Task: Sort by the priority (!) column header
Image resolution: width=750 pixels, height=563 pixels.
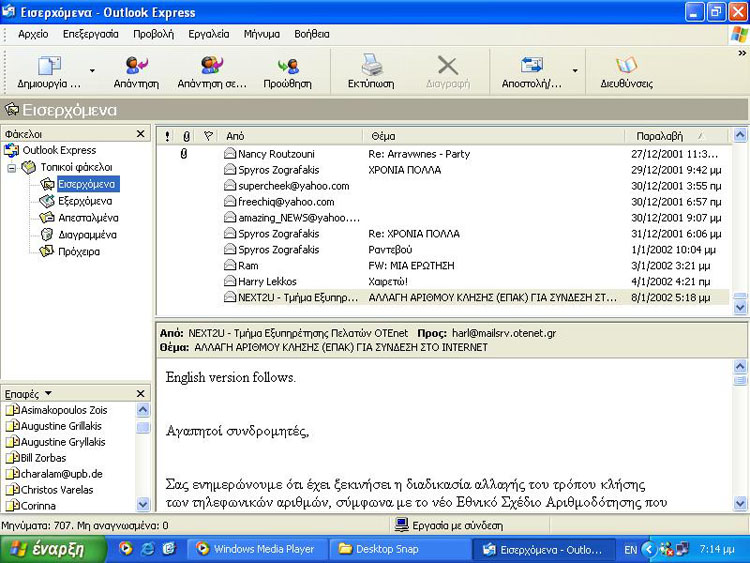Action: point(167,136)
